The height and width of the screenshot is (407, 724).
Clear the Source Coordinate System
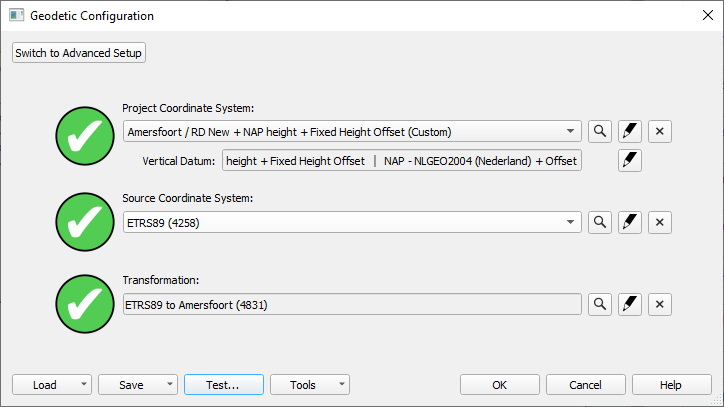[659, 223]
